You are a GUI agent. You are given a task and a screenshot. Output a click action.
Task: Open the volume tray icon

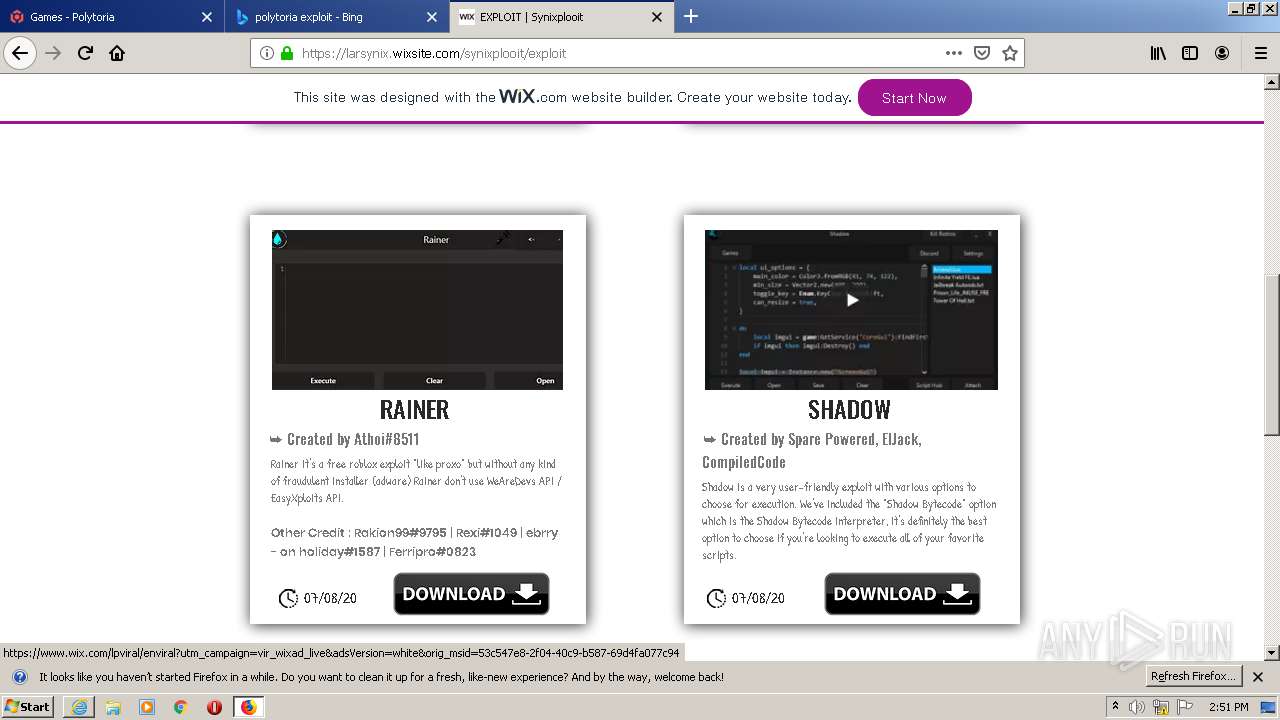click(1137, 707)
